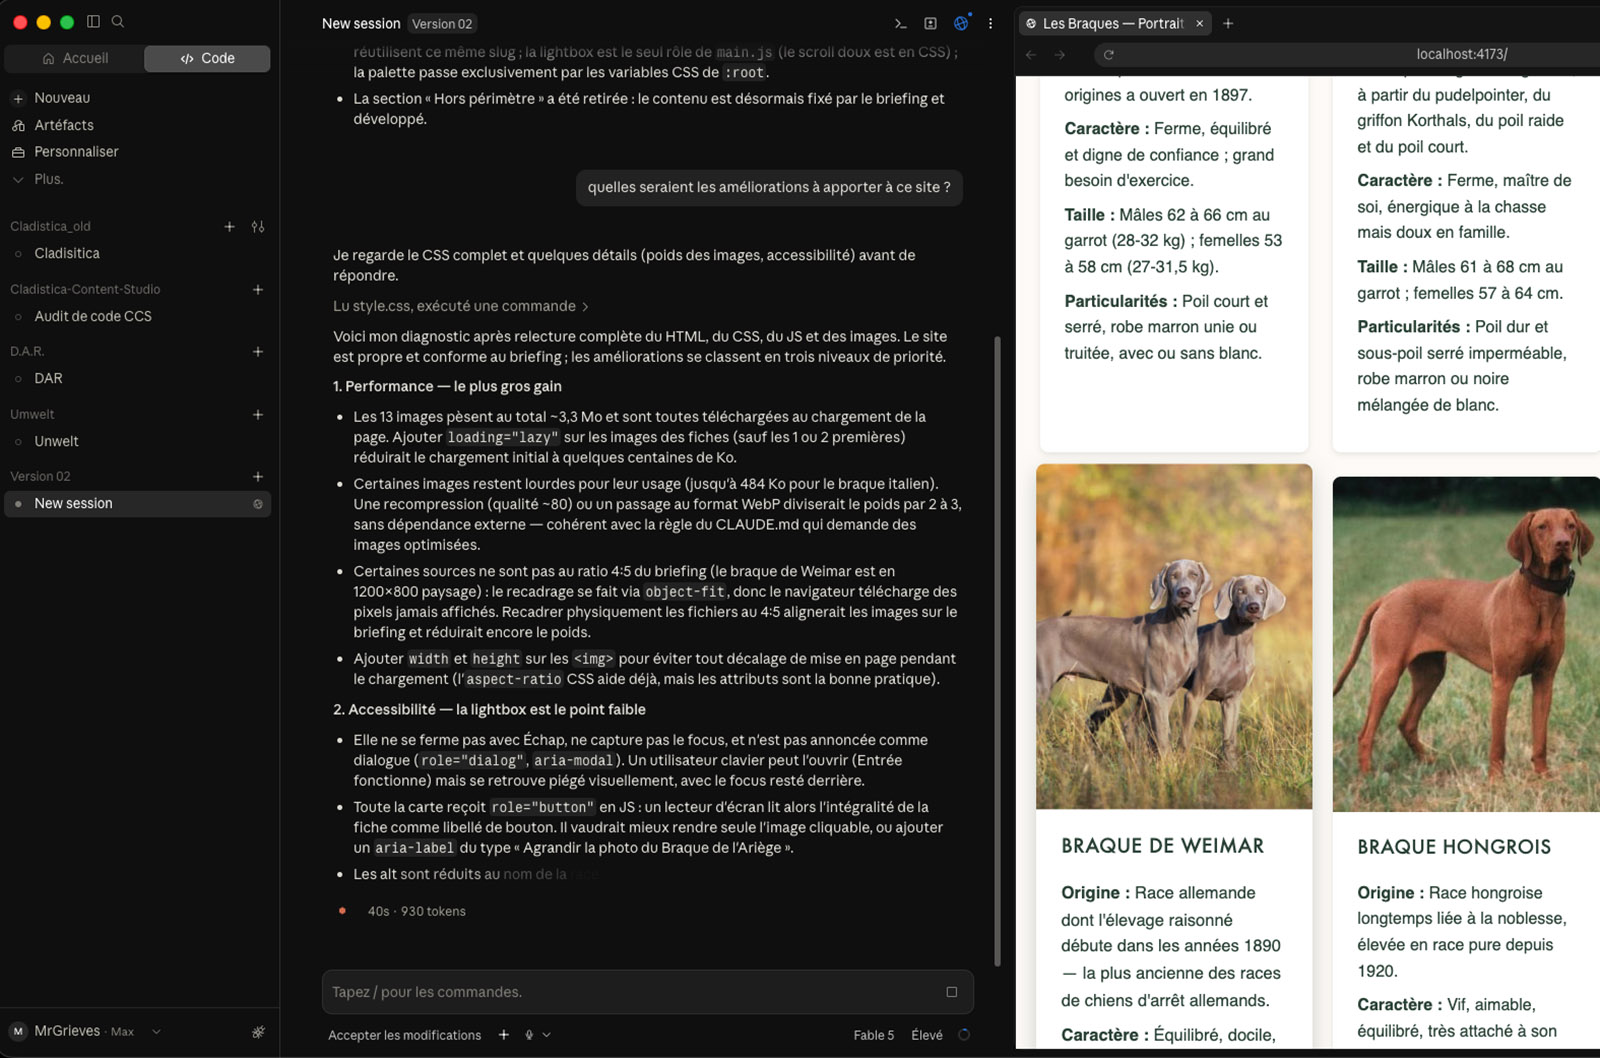Click the chat scrollbar thumb
The width and height of the screenshot is (1600, 1058).
point(997,650)
